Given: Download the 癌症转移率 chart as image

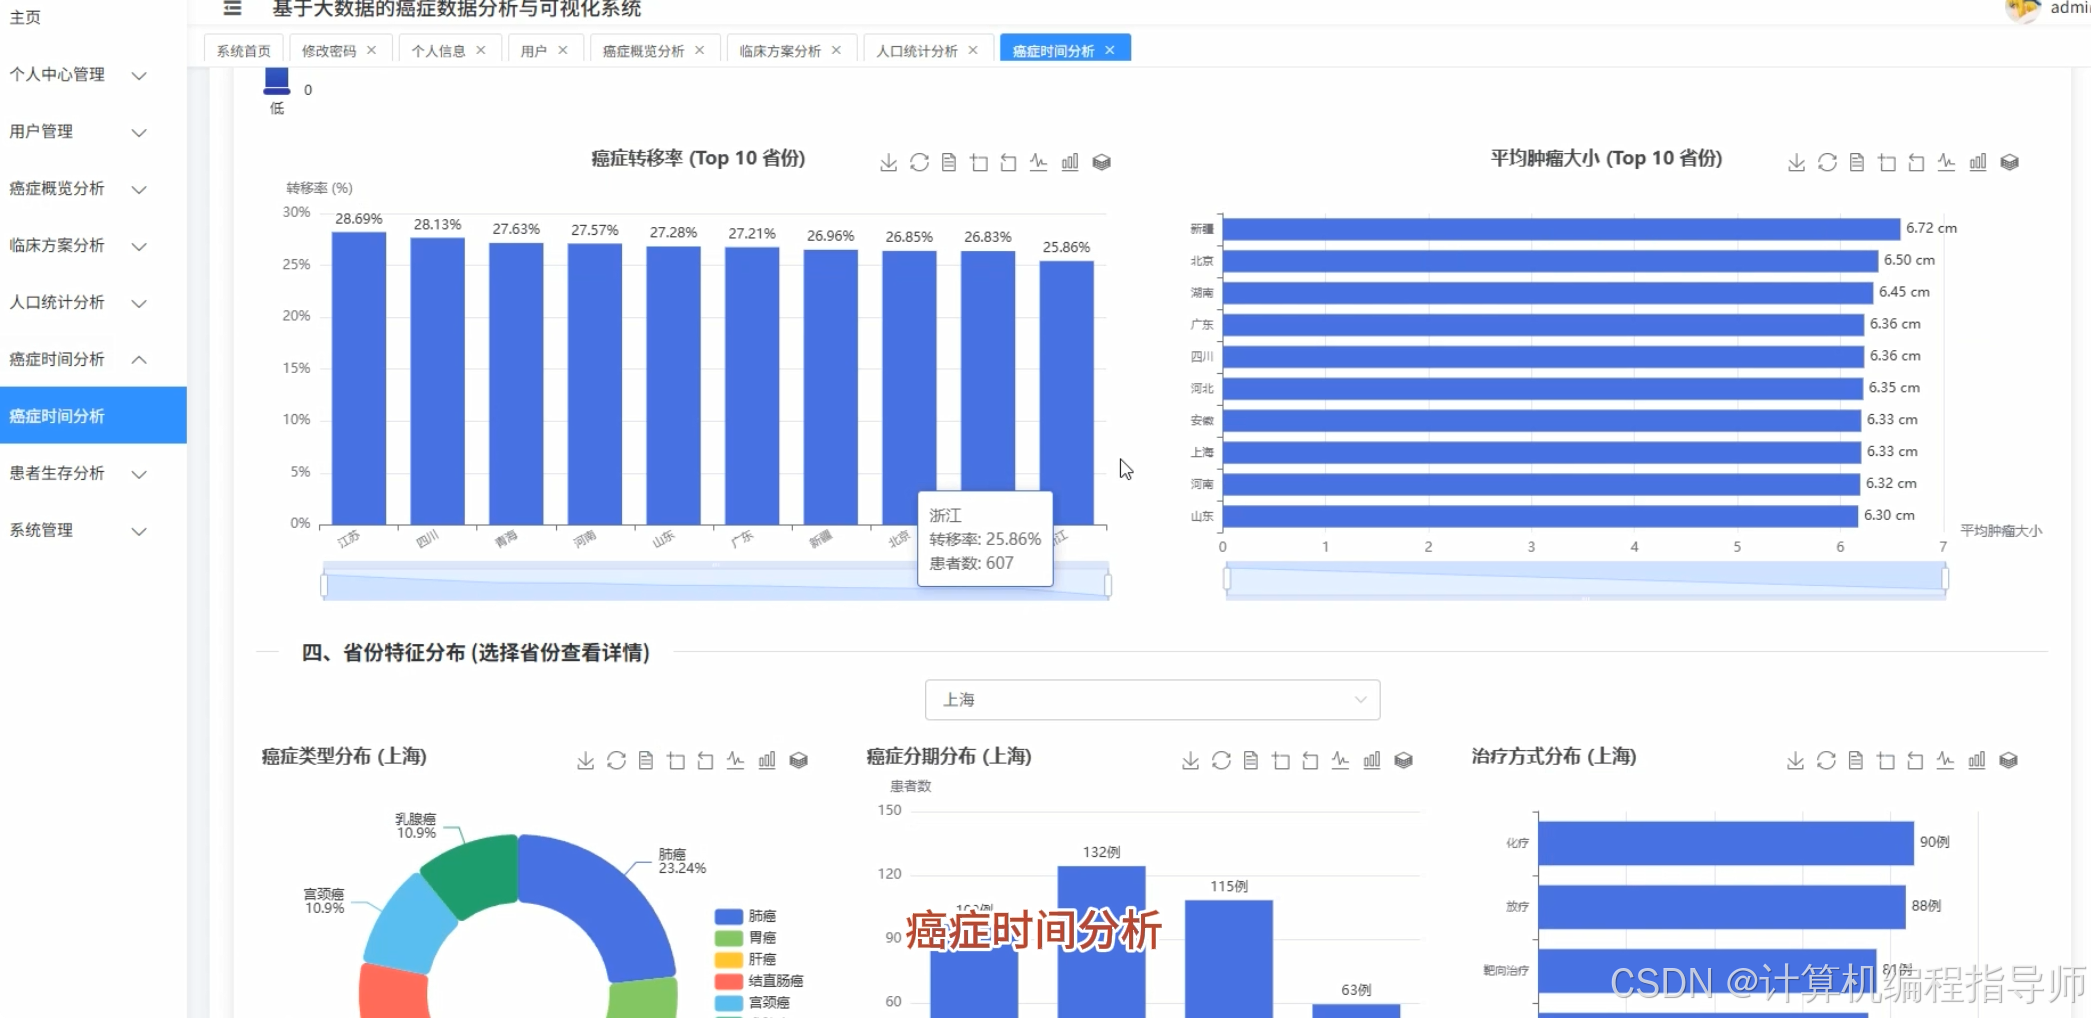Looking at the screenshot, I should (x=888, y=161).
